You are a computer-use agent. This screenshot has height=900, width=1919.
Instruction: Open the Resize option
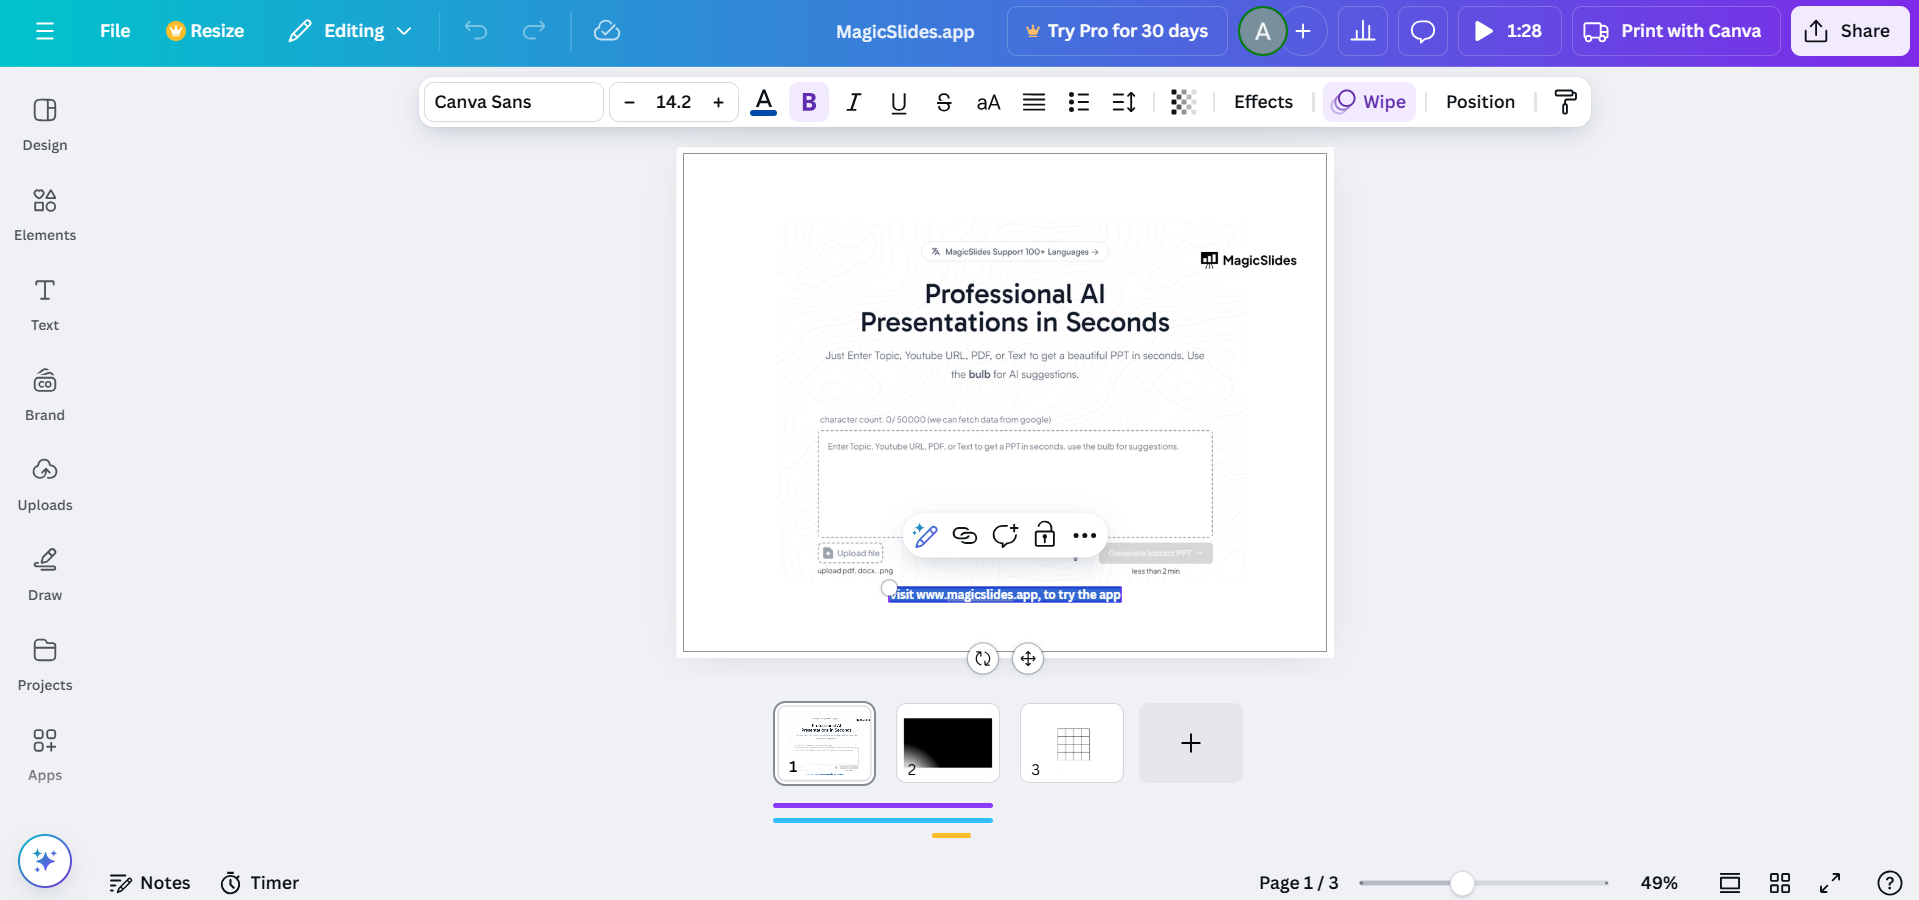(x=205, y=31)
